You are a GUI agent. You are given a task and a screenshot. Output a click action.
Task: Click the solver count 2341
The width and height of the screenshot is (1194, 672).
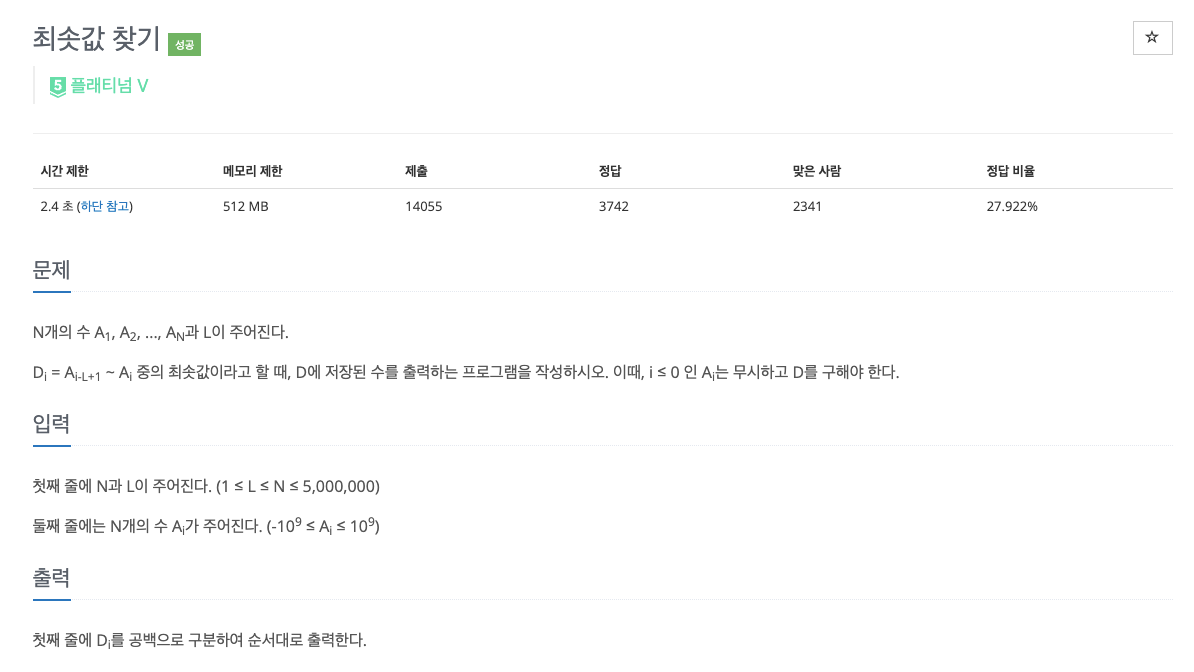807,206
